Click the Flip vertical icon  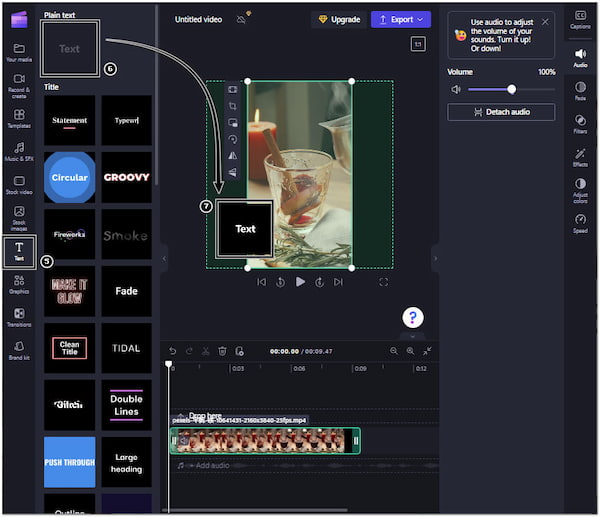click(x=232, y=172)
